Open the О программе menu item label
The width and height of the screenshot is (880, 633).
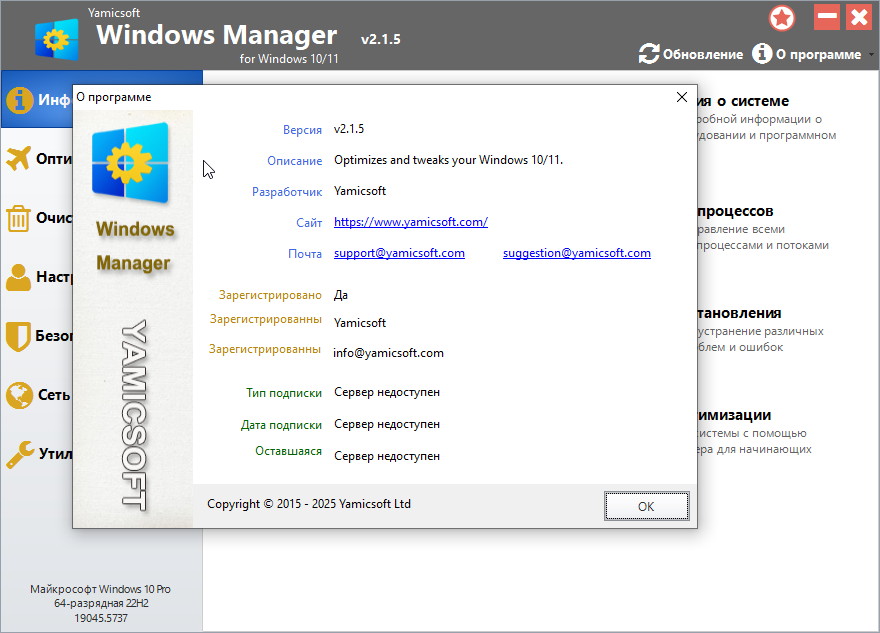(x=818, y=54)
